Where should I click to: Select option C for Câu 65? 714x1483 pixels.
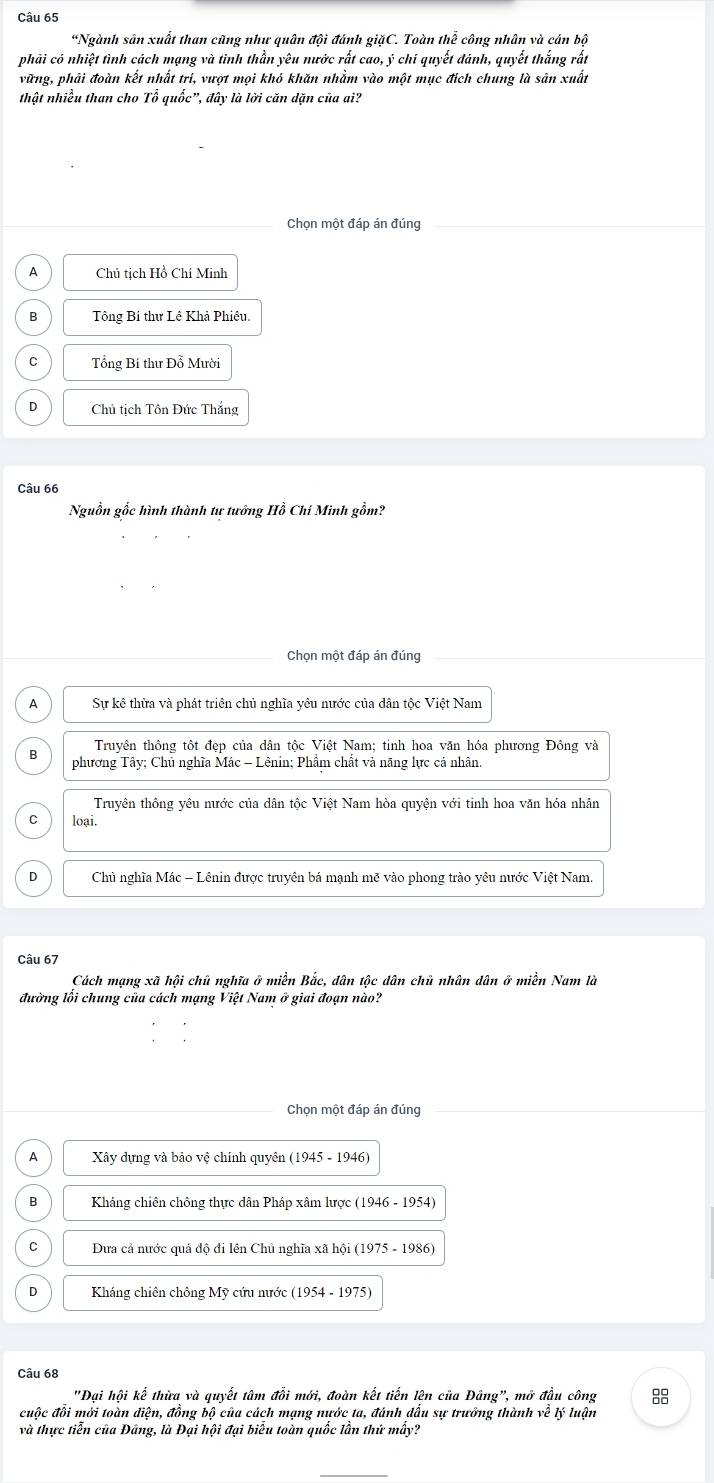click(33, 362)
